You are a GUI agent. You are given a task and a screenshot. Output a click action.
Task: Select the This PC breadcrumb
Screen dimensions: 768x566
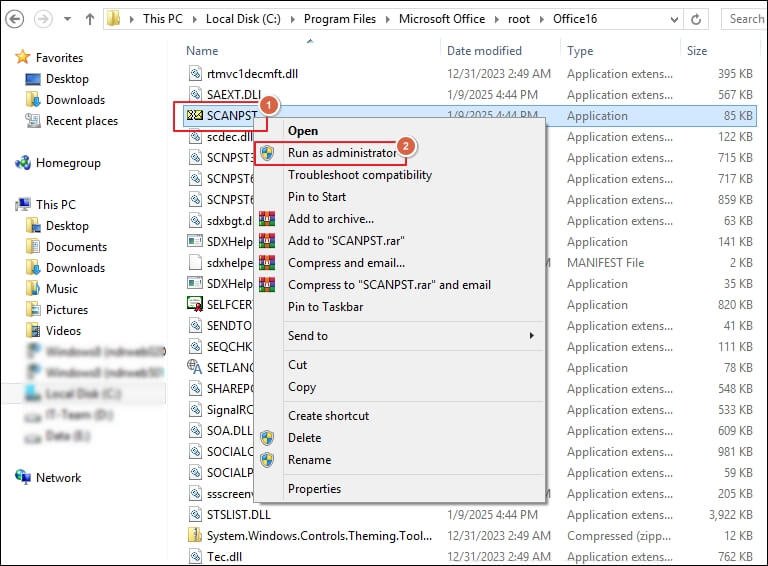(163, 19)
